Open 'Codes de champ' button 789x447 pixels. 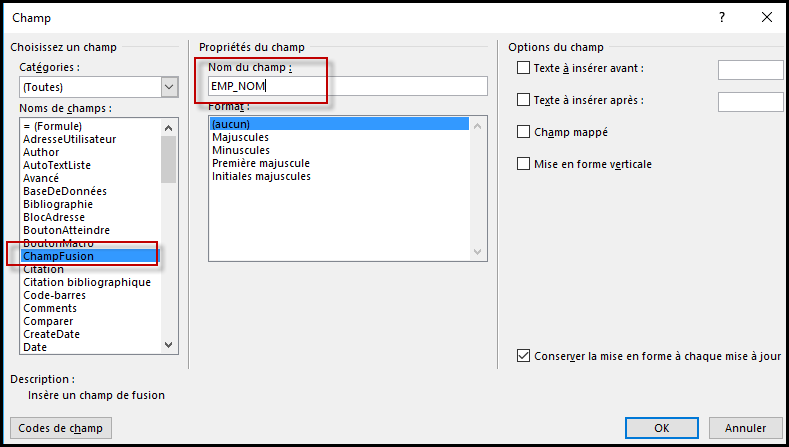pyautogui.click(x=60, y=428)
